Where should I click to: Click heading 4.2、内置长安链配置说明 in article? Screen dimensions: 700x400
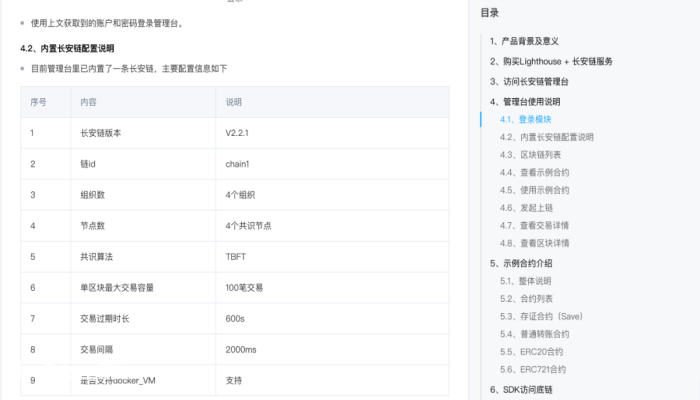click(x=67, y=48)
